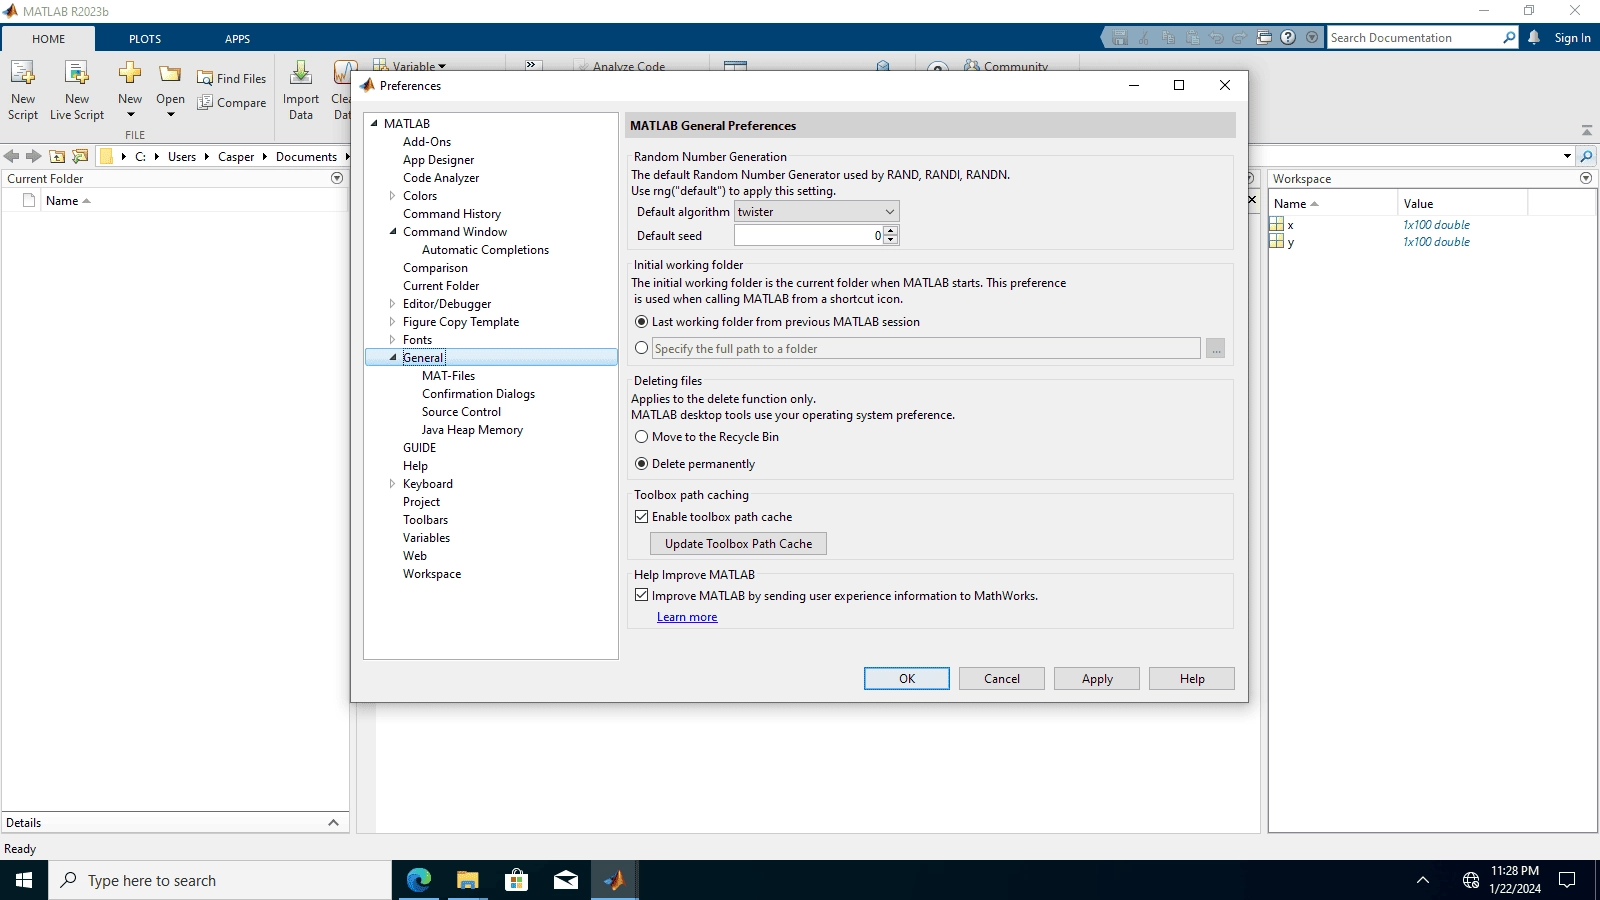
Task: Click the initial folder path text field
Action: (926, 349)
